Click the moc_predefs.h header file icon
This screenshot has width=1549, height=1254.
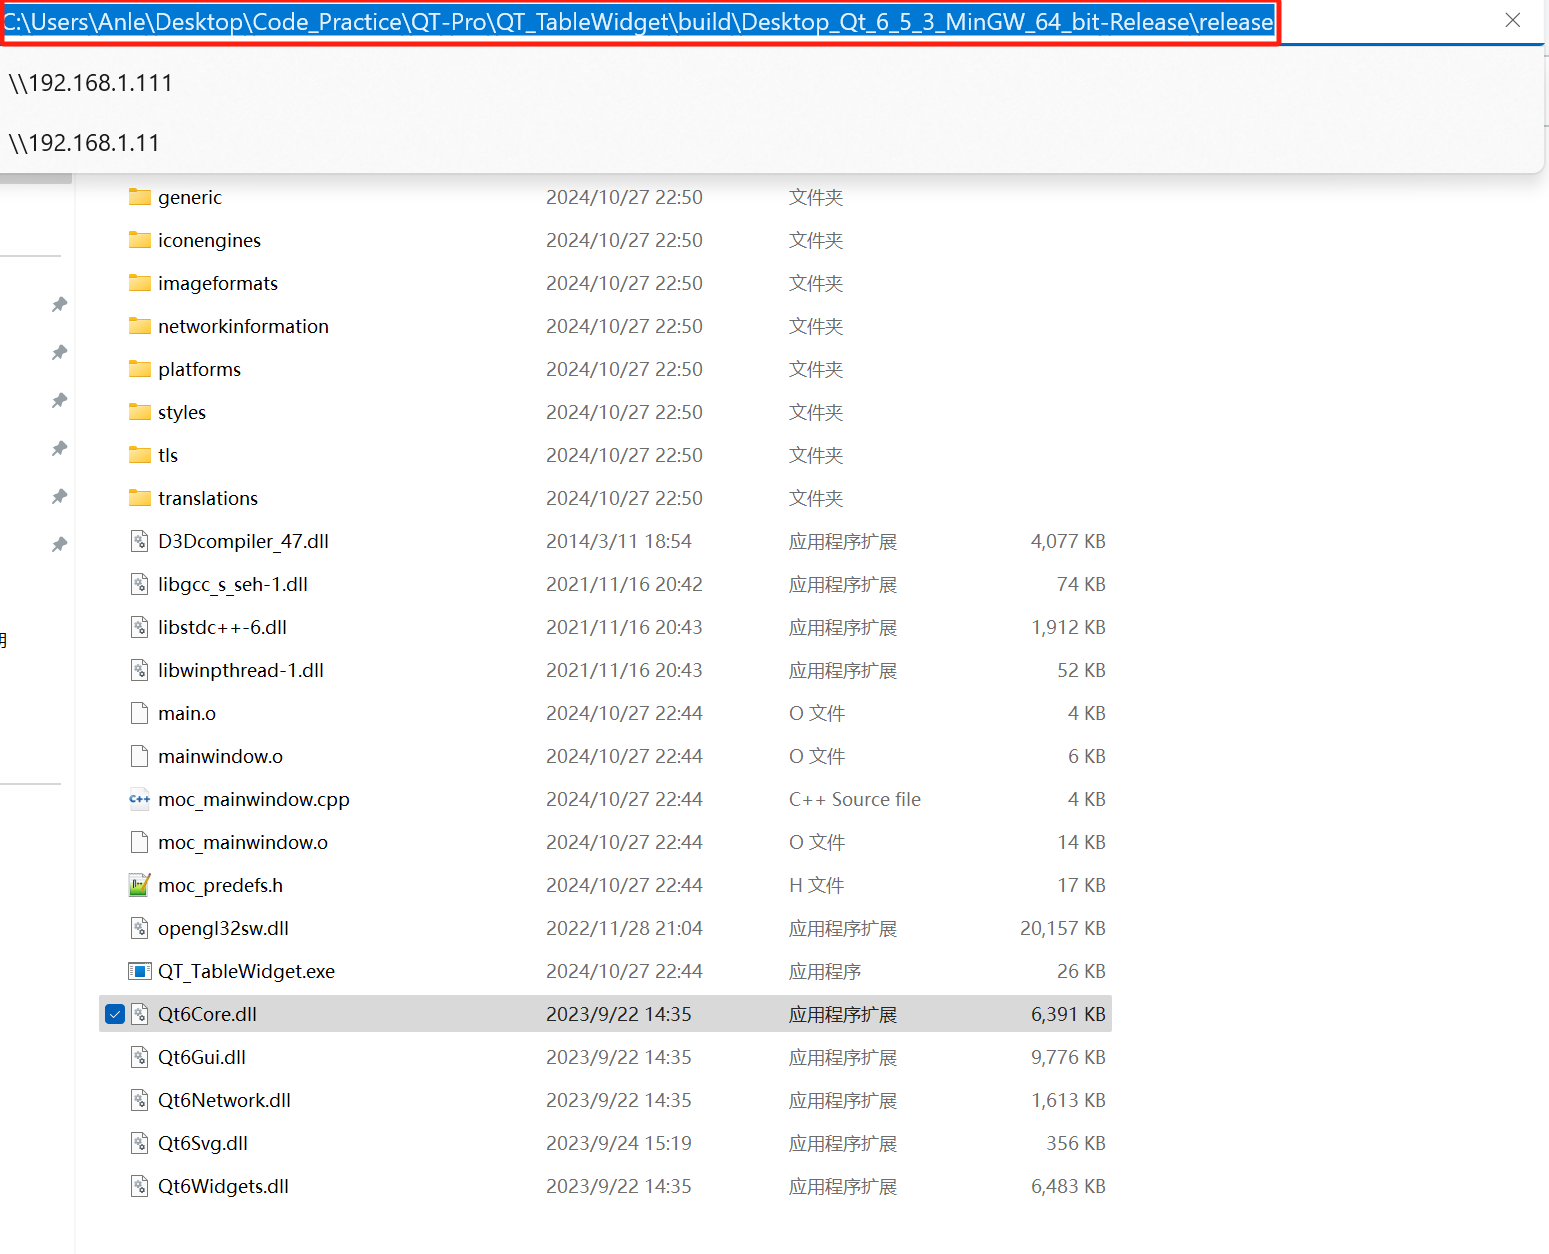(140, 885)
